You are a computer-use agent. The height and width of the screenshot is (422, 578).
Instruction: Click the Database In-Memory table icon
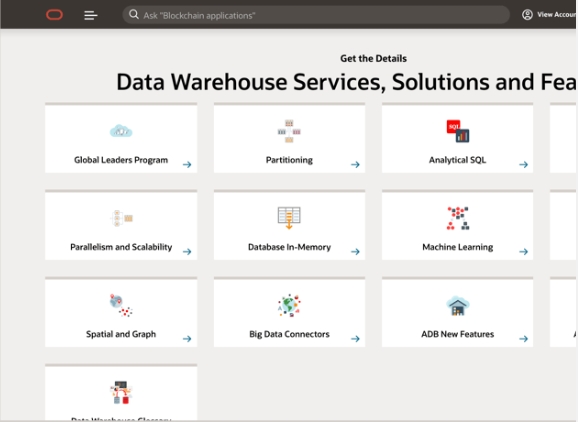point(289,218)
